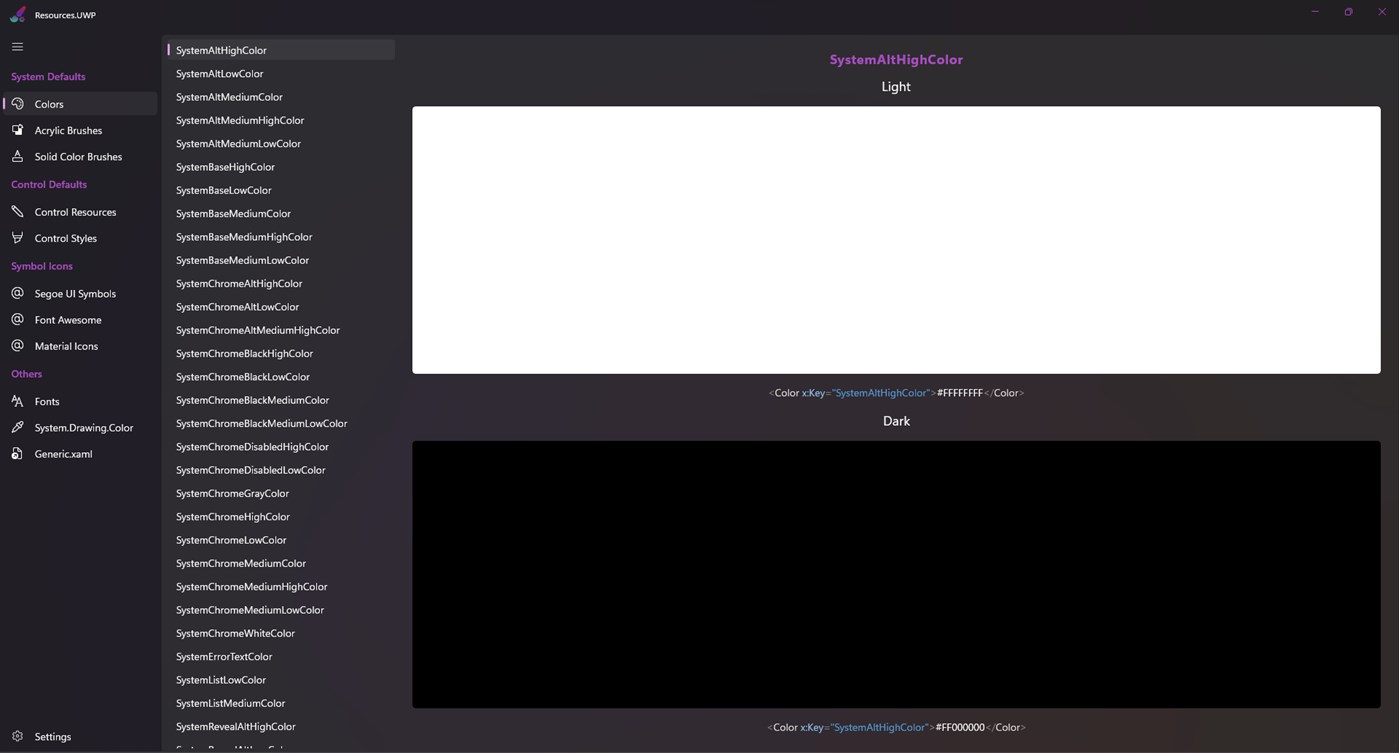Open the Acrylic Brushes page

point(79,130)
